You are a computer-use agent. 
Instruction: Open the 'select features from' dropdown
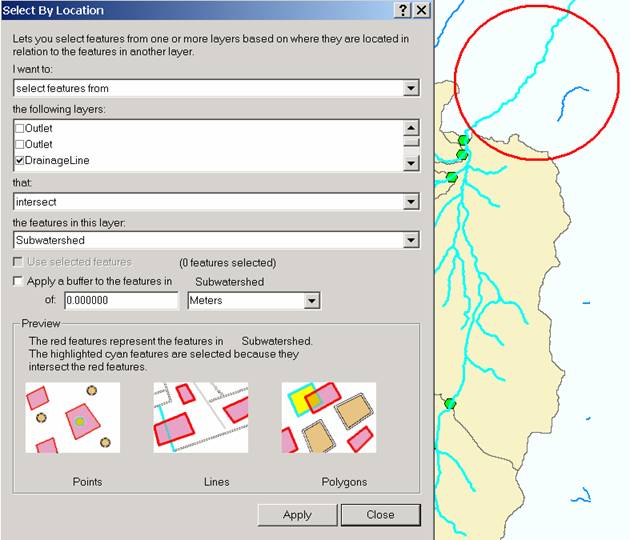pos(411,88)
